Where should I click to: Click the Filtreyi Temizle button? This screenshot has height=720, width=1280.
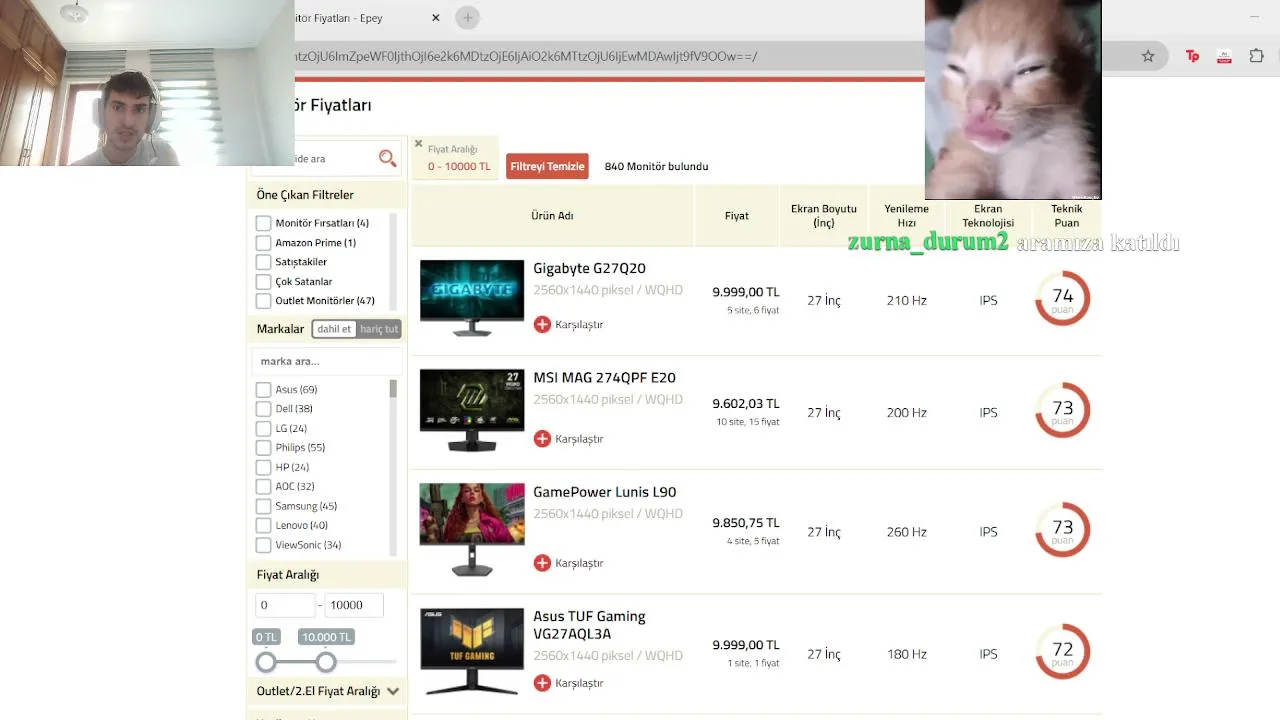point(547,166)
